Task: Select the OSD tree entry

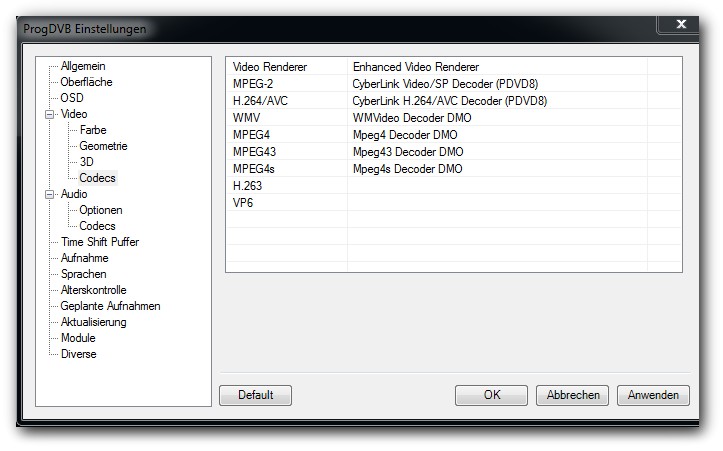Action: [72, 98]
